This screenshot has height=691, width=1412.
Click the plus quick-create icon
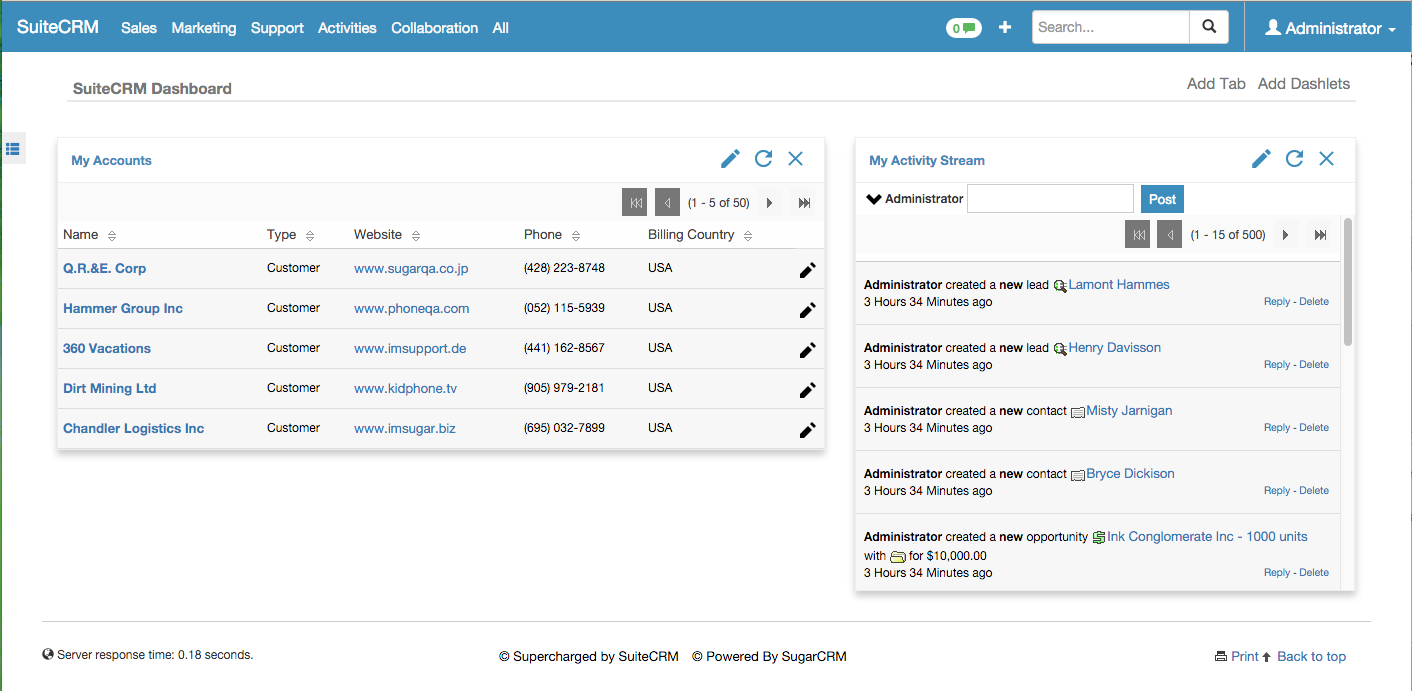[x=1005, y=27]
